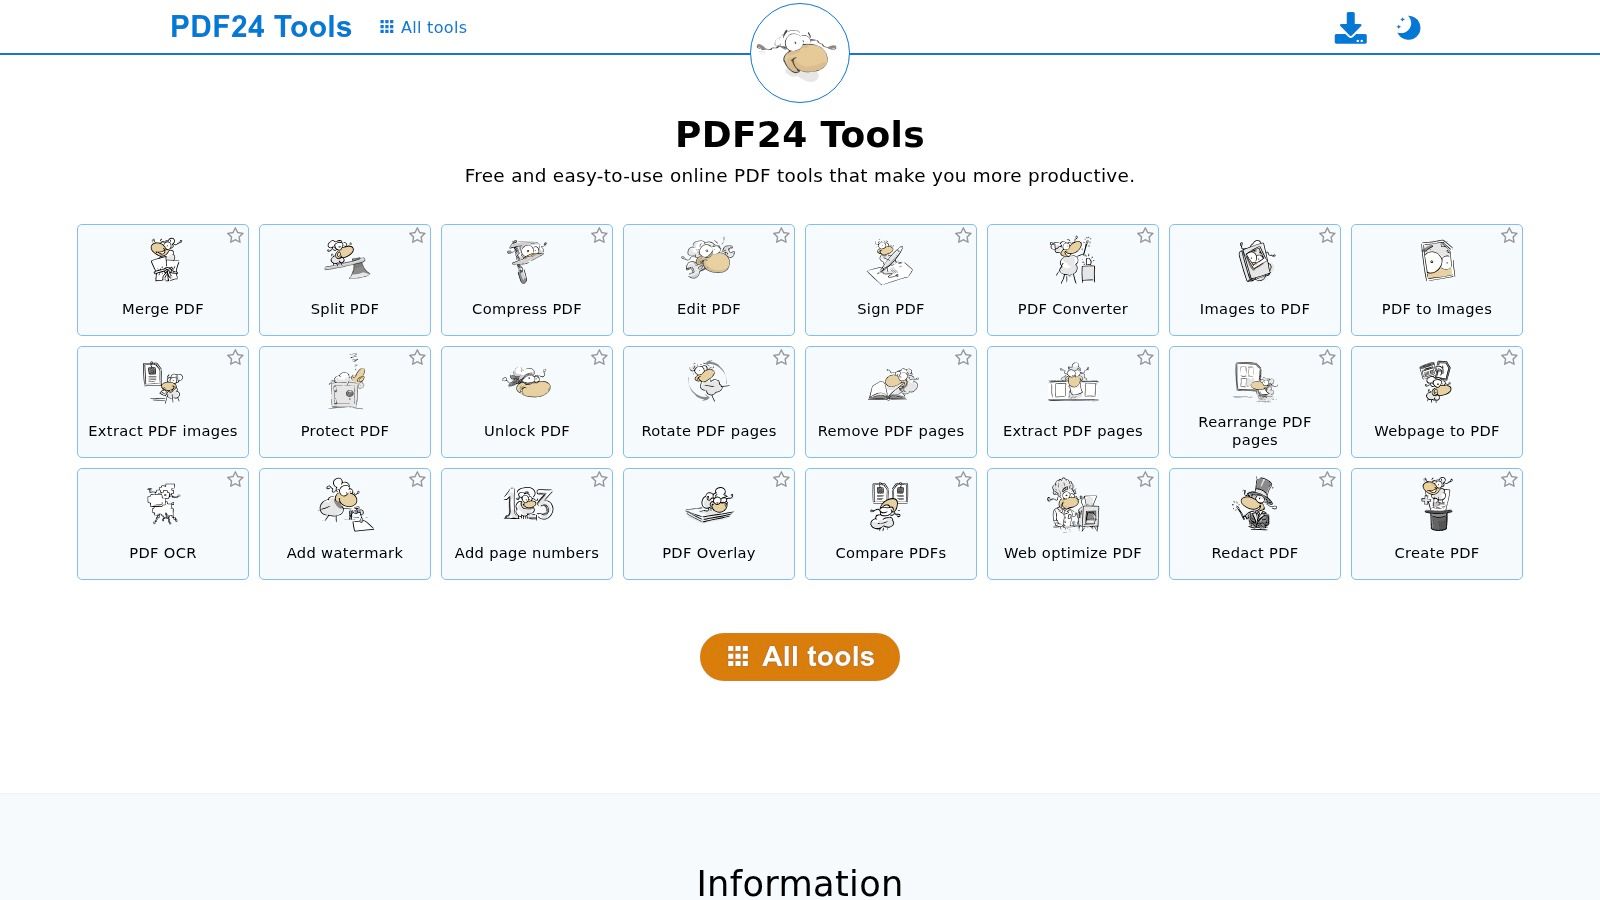Click the download desktop app icon
Image resolution: width=1600 pixels, height=900 pixels.
coord(1351,28)
